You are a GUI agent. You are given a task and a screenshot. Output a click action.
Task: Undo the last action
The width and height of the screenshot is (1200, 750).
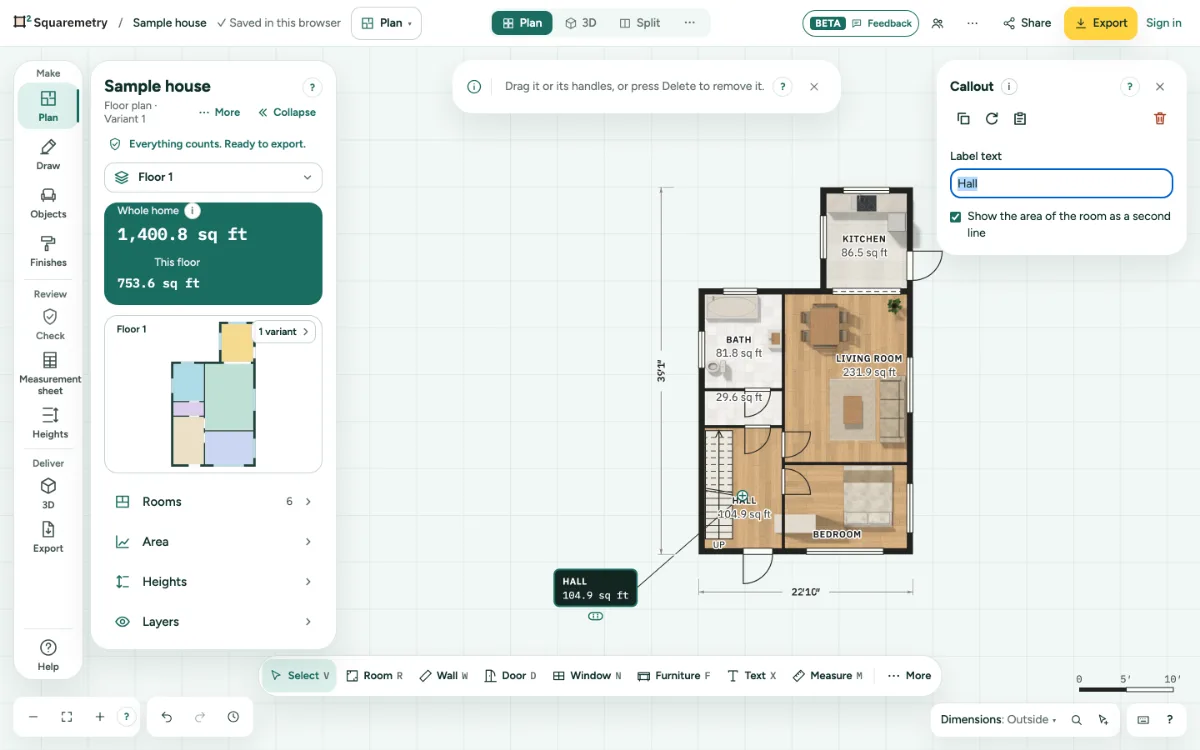click(167, 717)
